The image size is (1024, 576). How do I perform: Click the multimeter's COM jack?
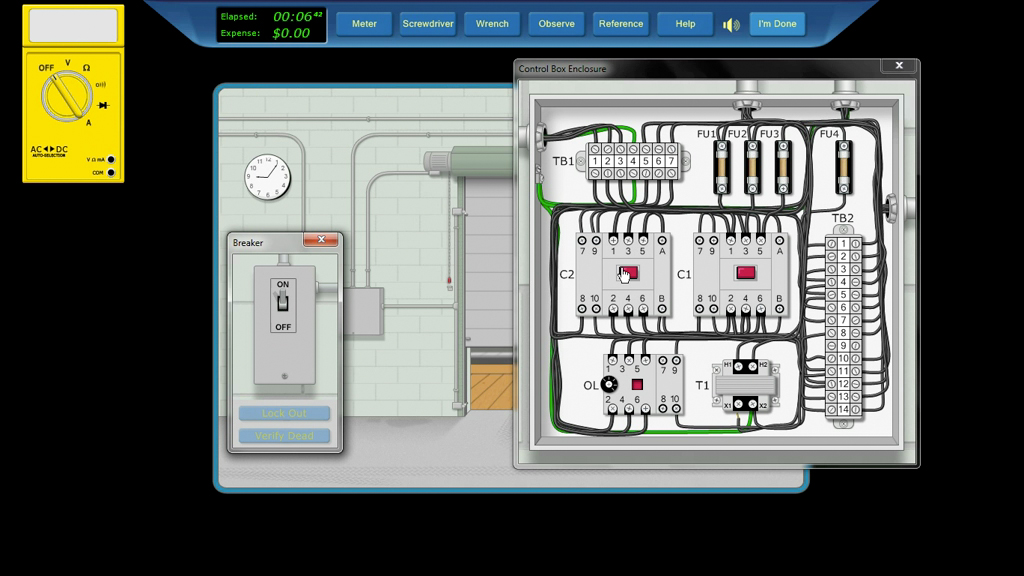pyautogui.click(x=110, y=173)
